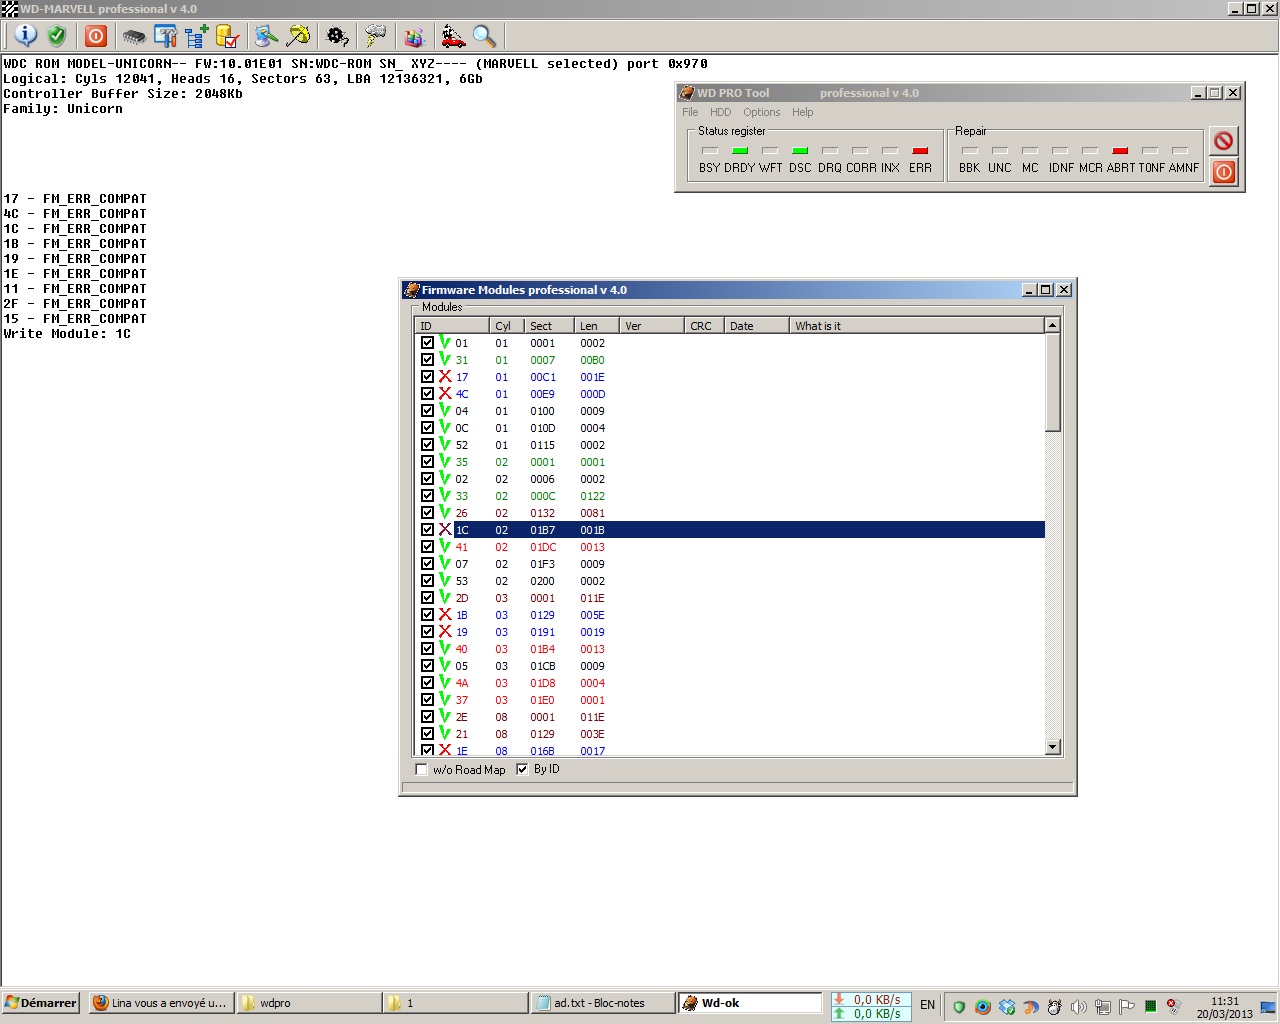Click the ROM chip toolbar icon
This screenshot has height=1024, width=1280.
pyautogui.click(x=134, y=37)
